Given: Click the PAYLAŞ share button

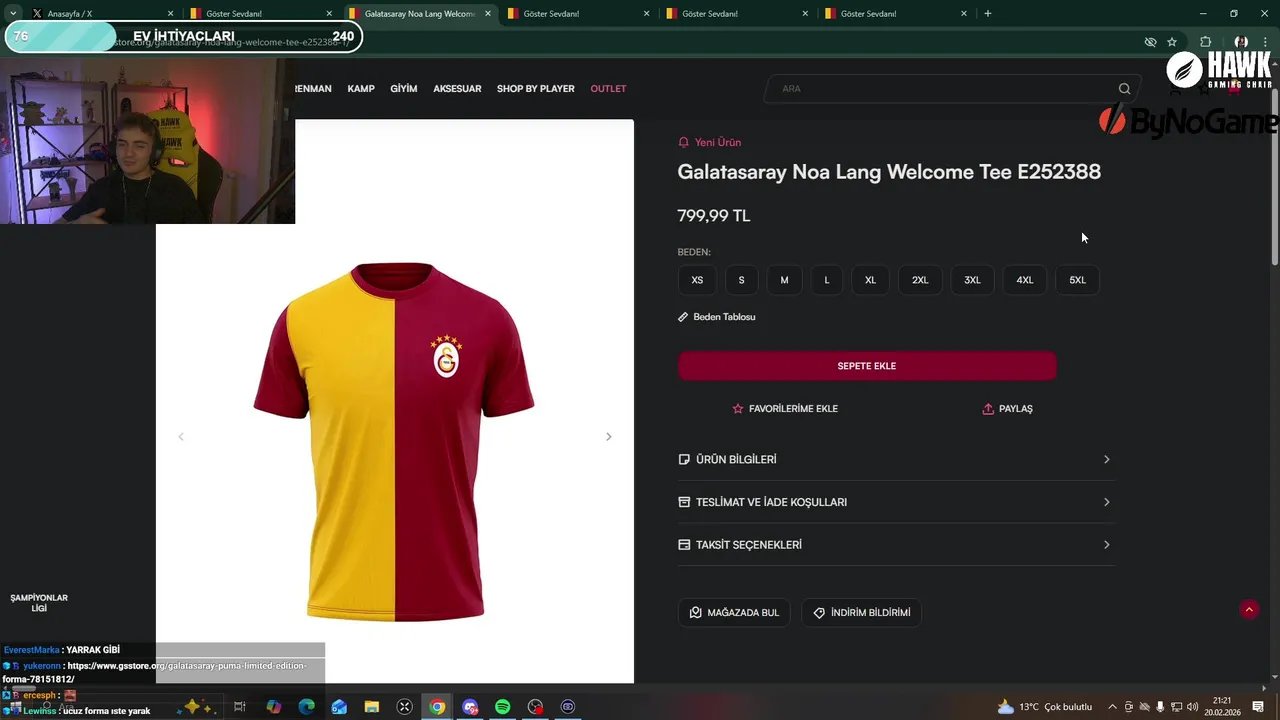Looking at the screenshot, I should tap(1007, 409).
